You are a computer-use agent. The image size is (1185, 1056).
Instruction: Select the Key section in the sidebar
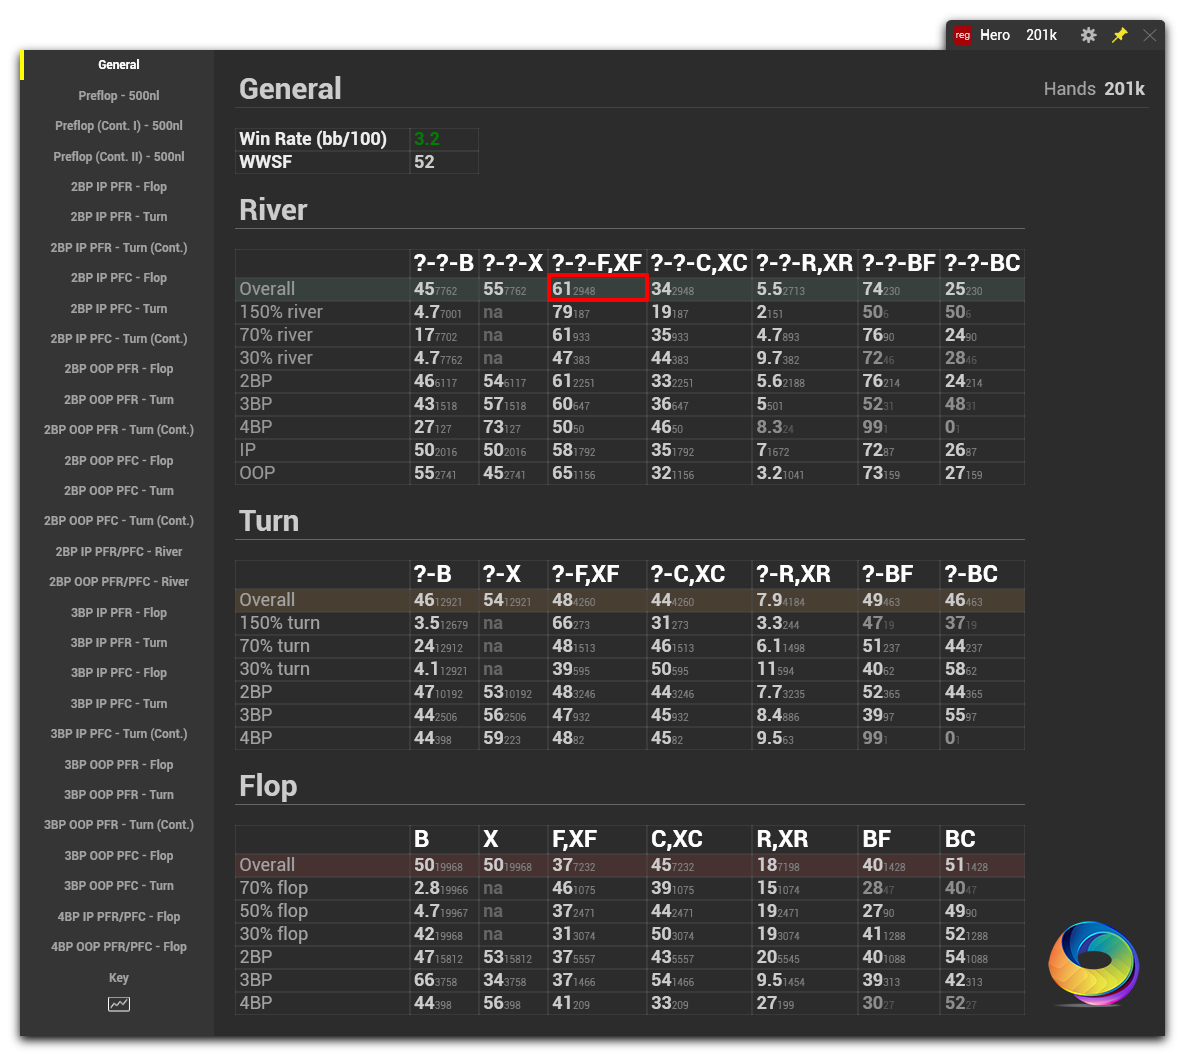point(118,977)
